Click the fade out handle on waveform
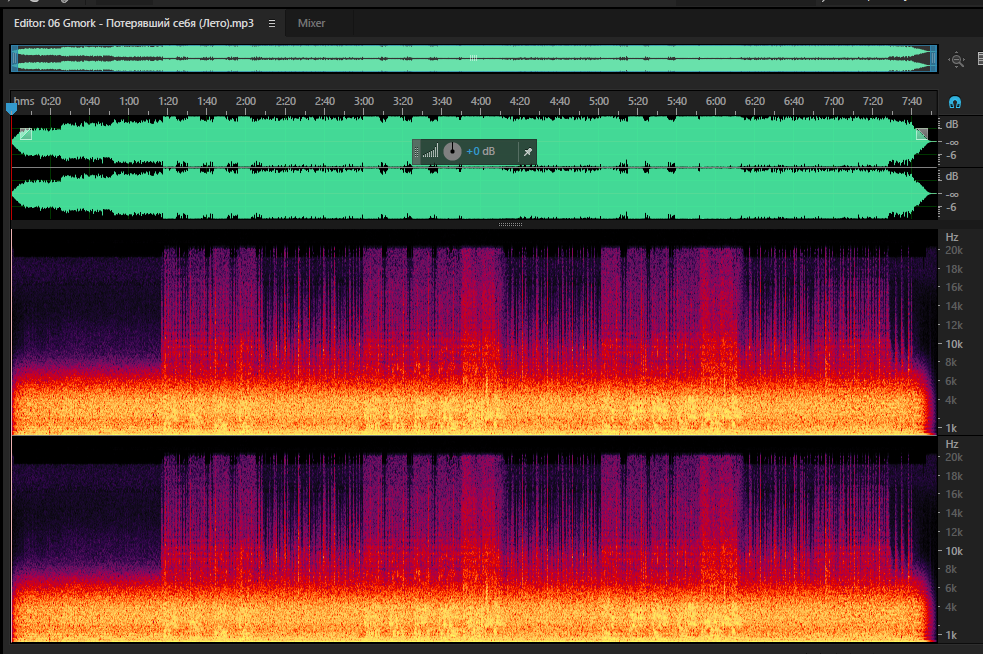 click(922, 134)
